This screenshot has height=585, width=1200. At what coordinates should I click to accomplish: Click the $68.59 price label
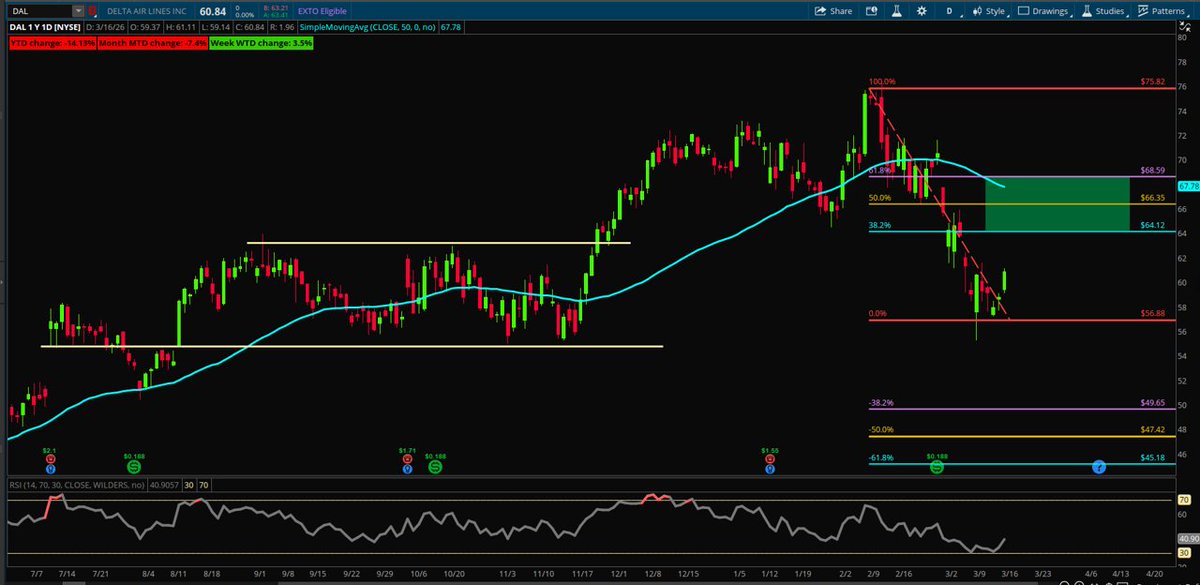tap(1154, 170)
